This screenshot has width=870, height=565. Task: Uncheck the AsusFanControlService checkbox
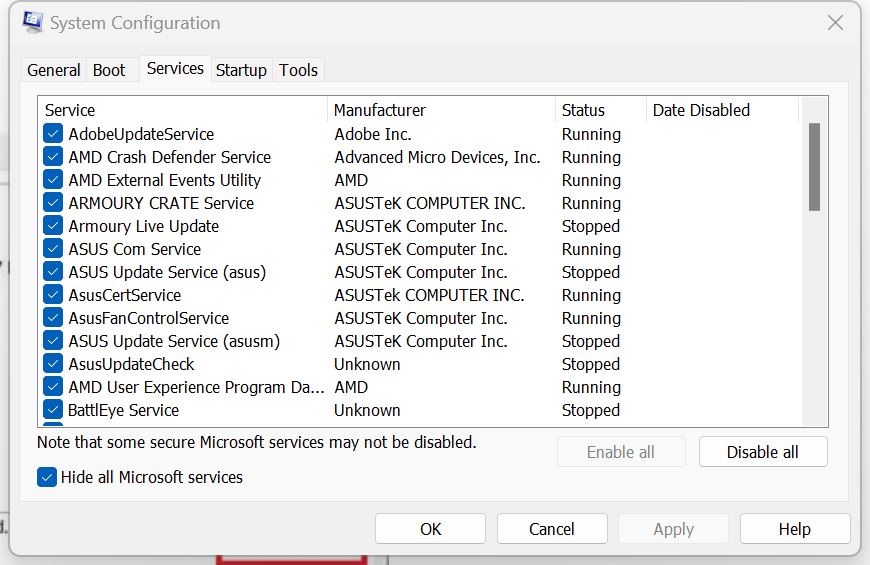pos(53,318)
